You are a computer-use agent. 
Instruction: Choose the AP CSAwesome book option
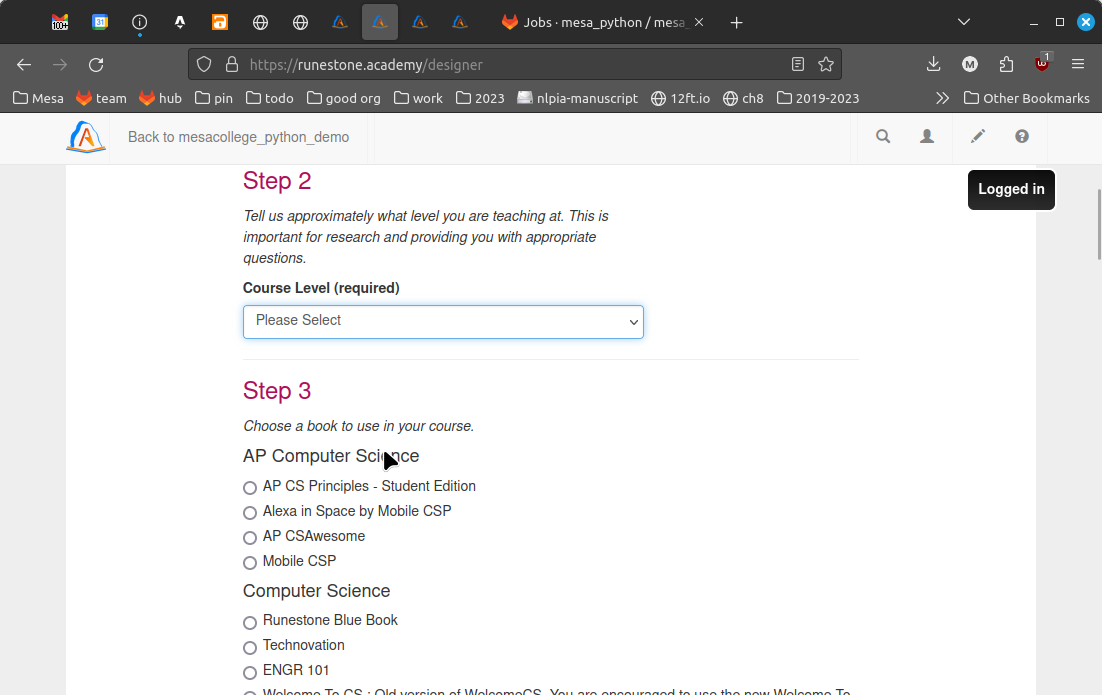[x=250, y=538]
